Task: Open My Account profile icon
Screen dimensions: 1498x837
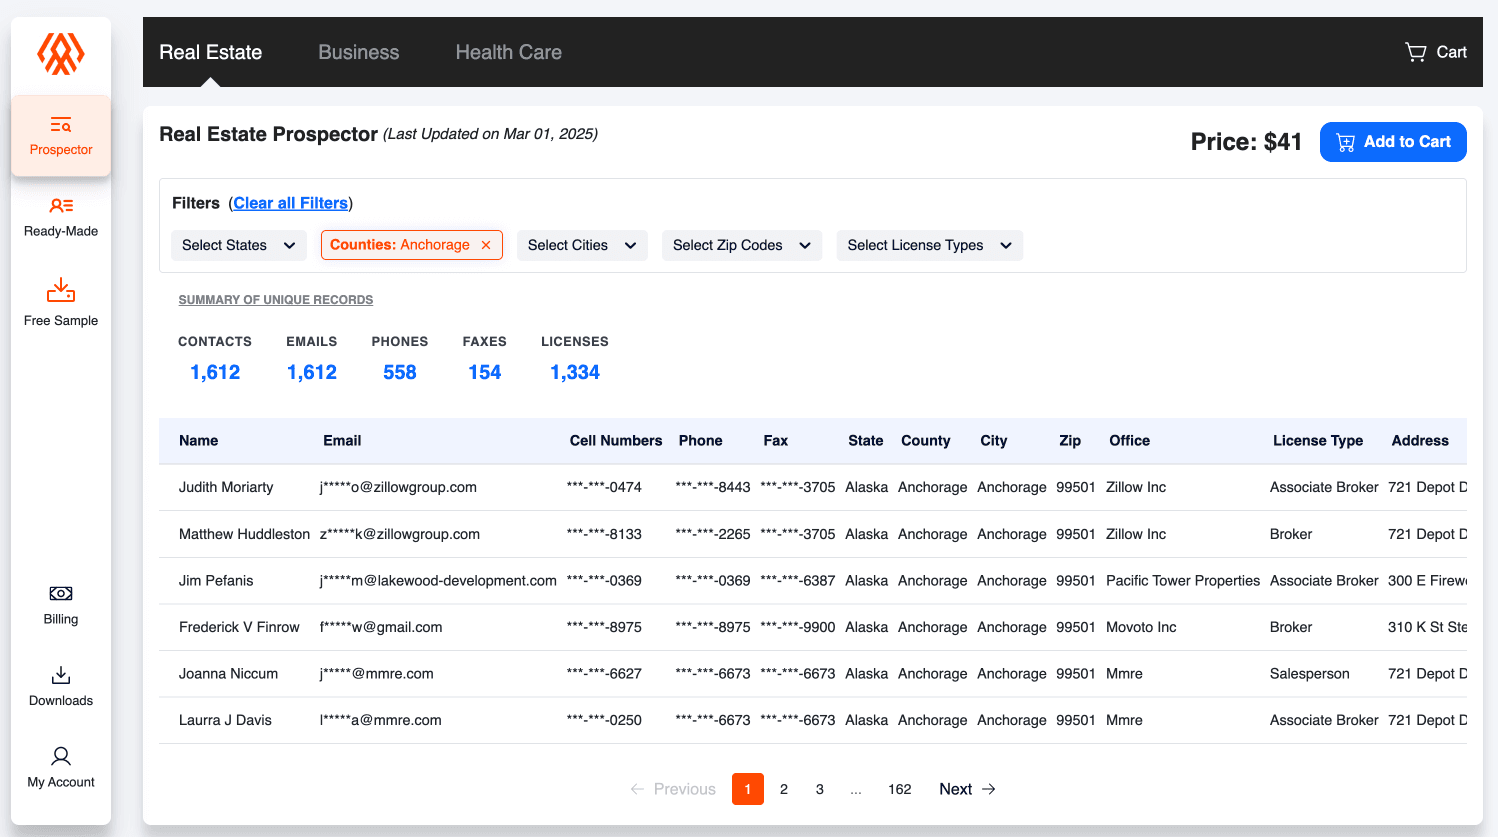Action: [61, 756]
